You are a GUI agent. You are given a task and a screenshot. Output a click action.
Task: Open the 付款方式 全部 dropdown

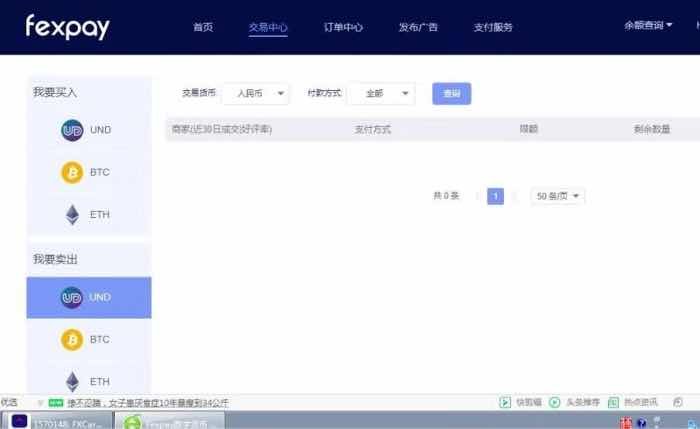click(380, 93)
